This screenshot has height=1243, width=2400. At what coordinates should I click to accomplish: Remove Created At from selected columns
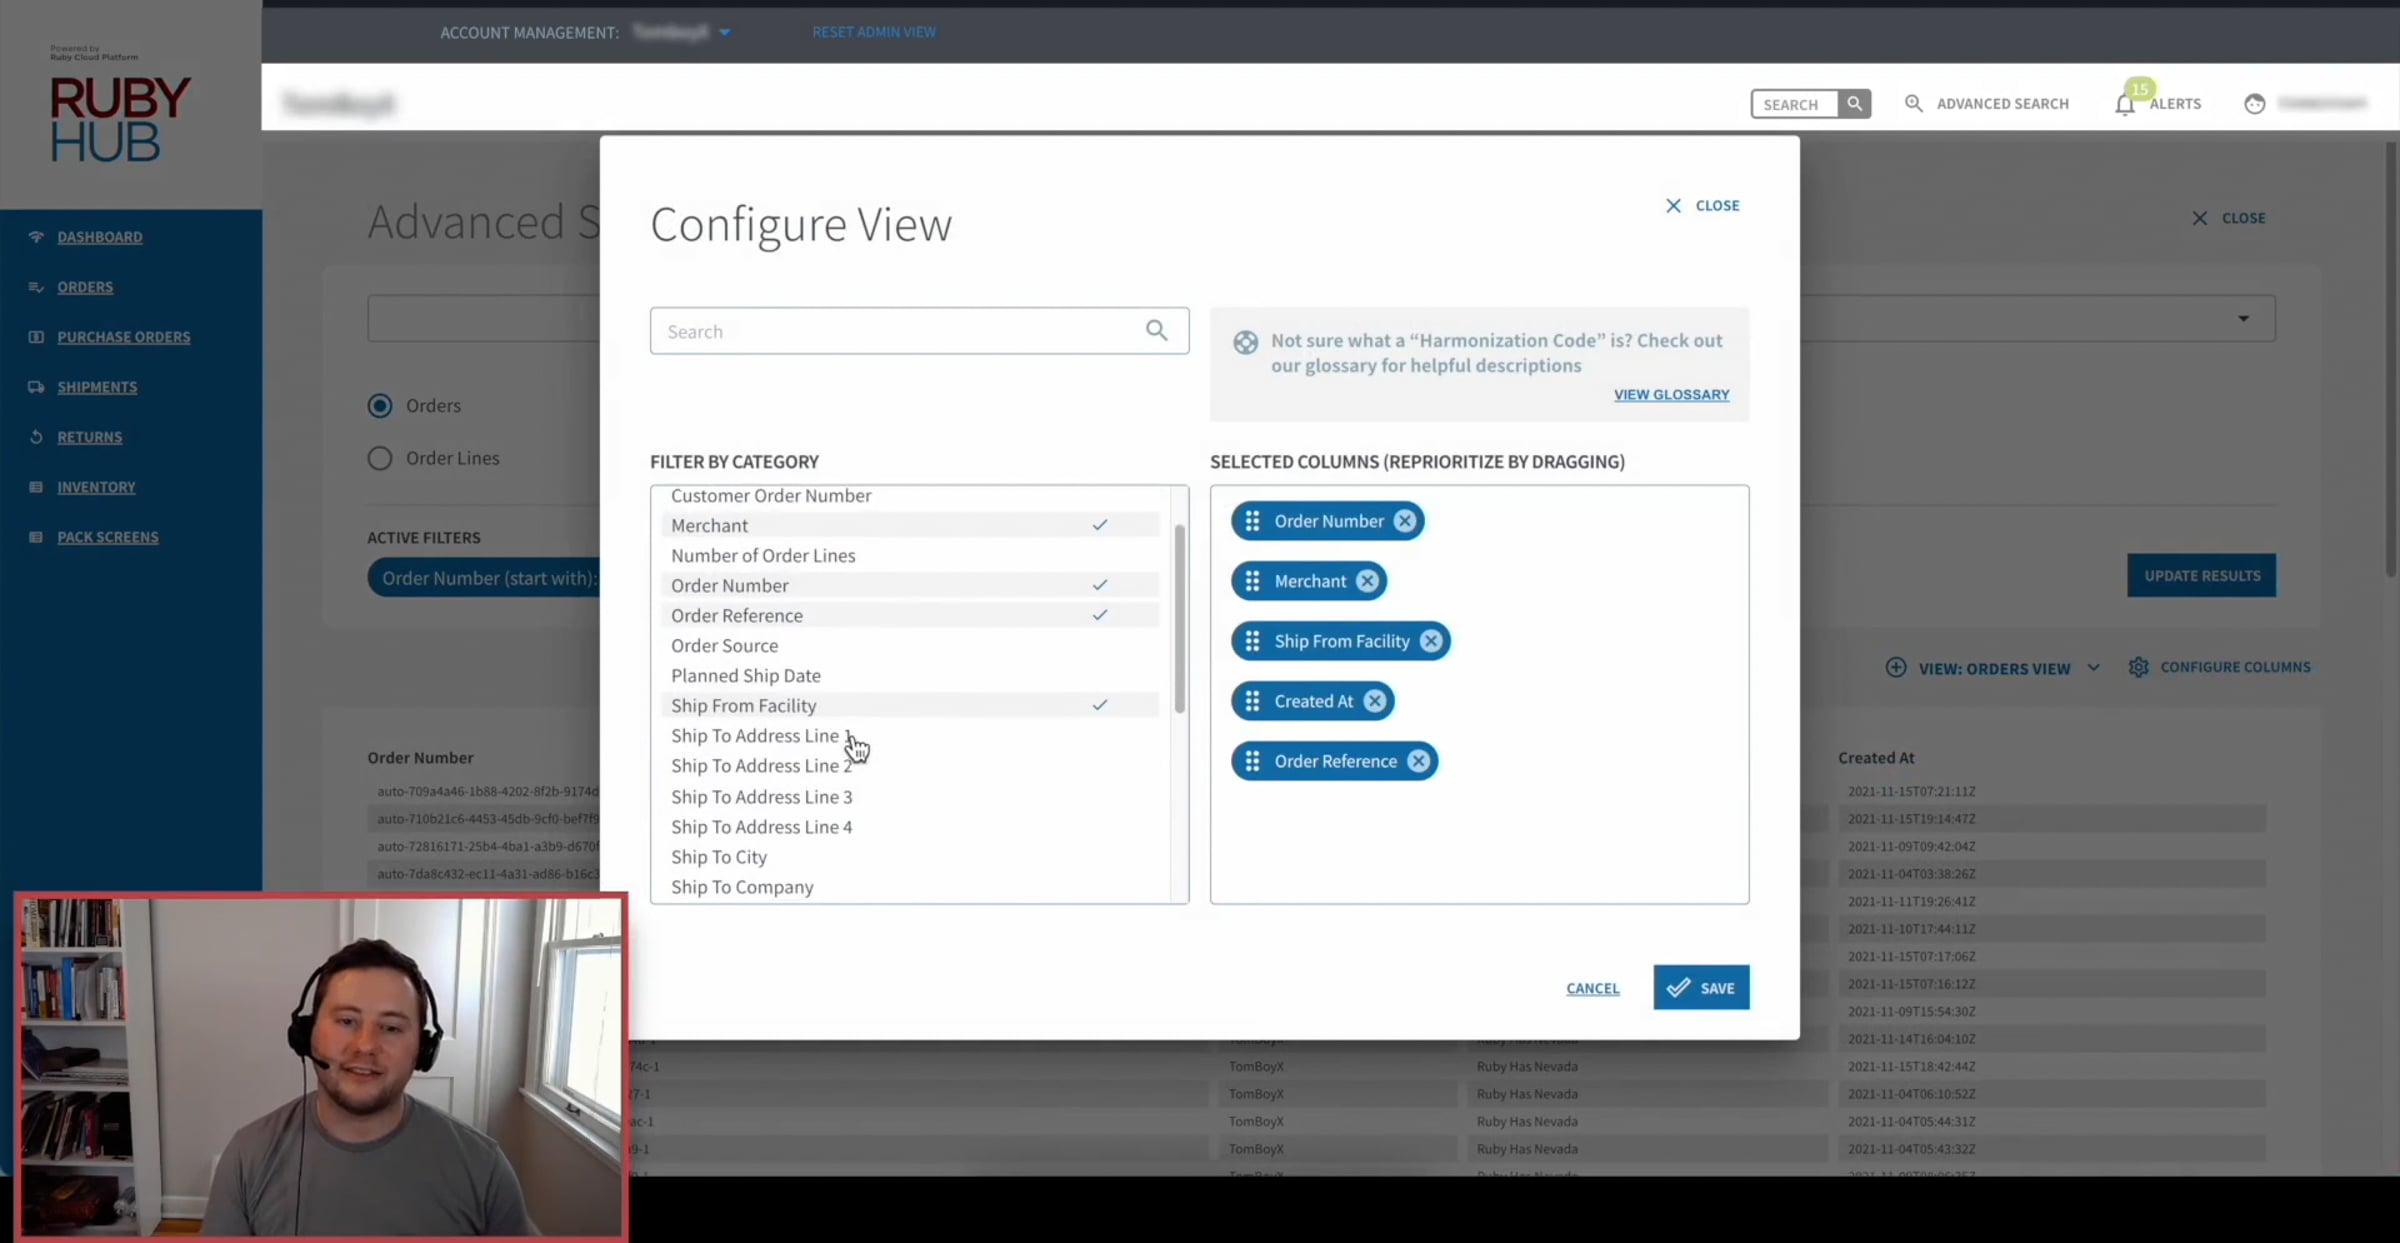point(1375,701)
